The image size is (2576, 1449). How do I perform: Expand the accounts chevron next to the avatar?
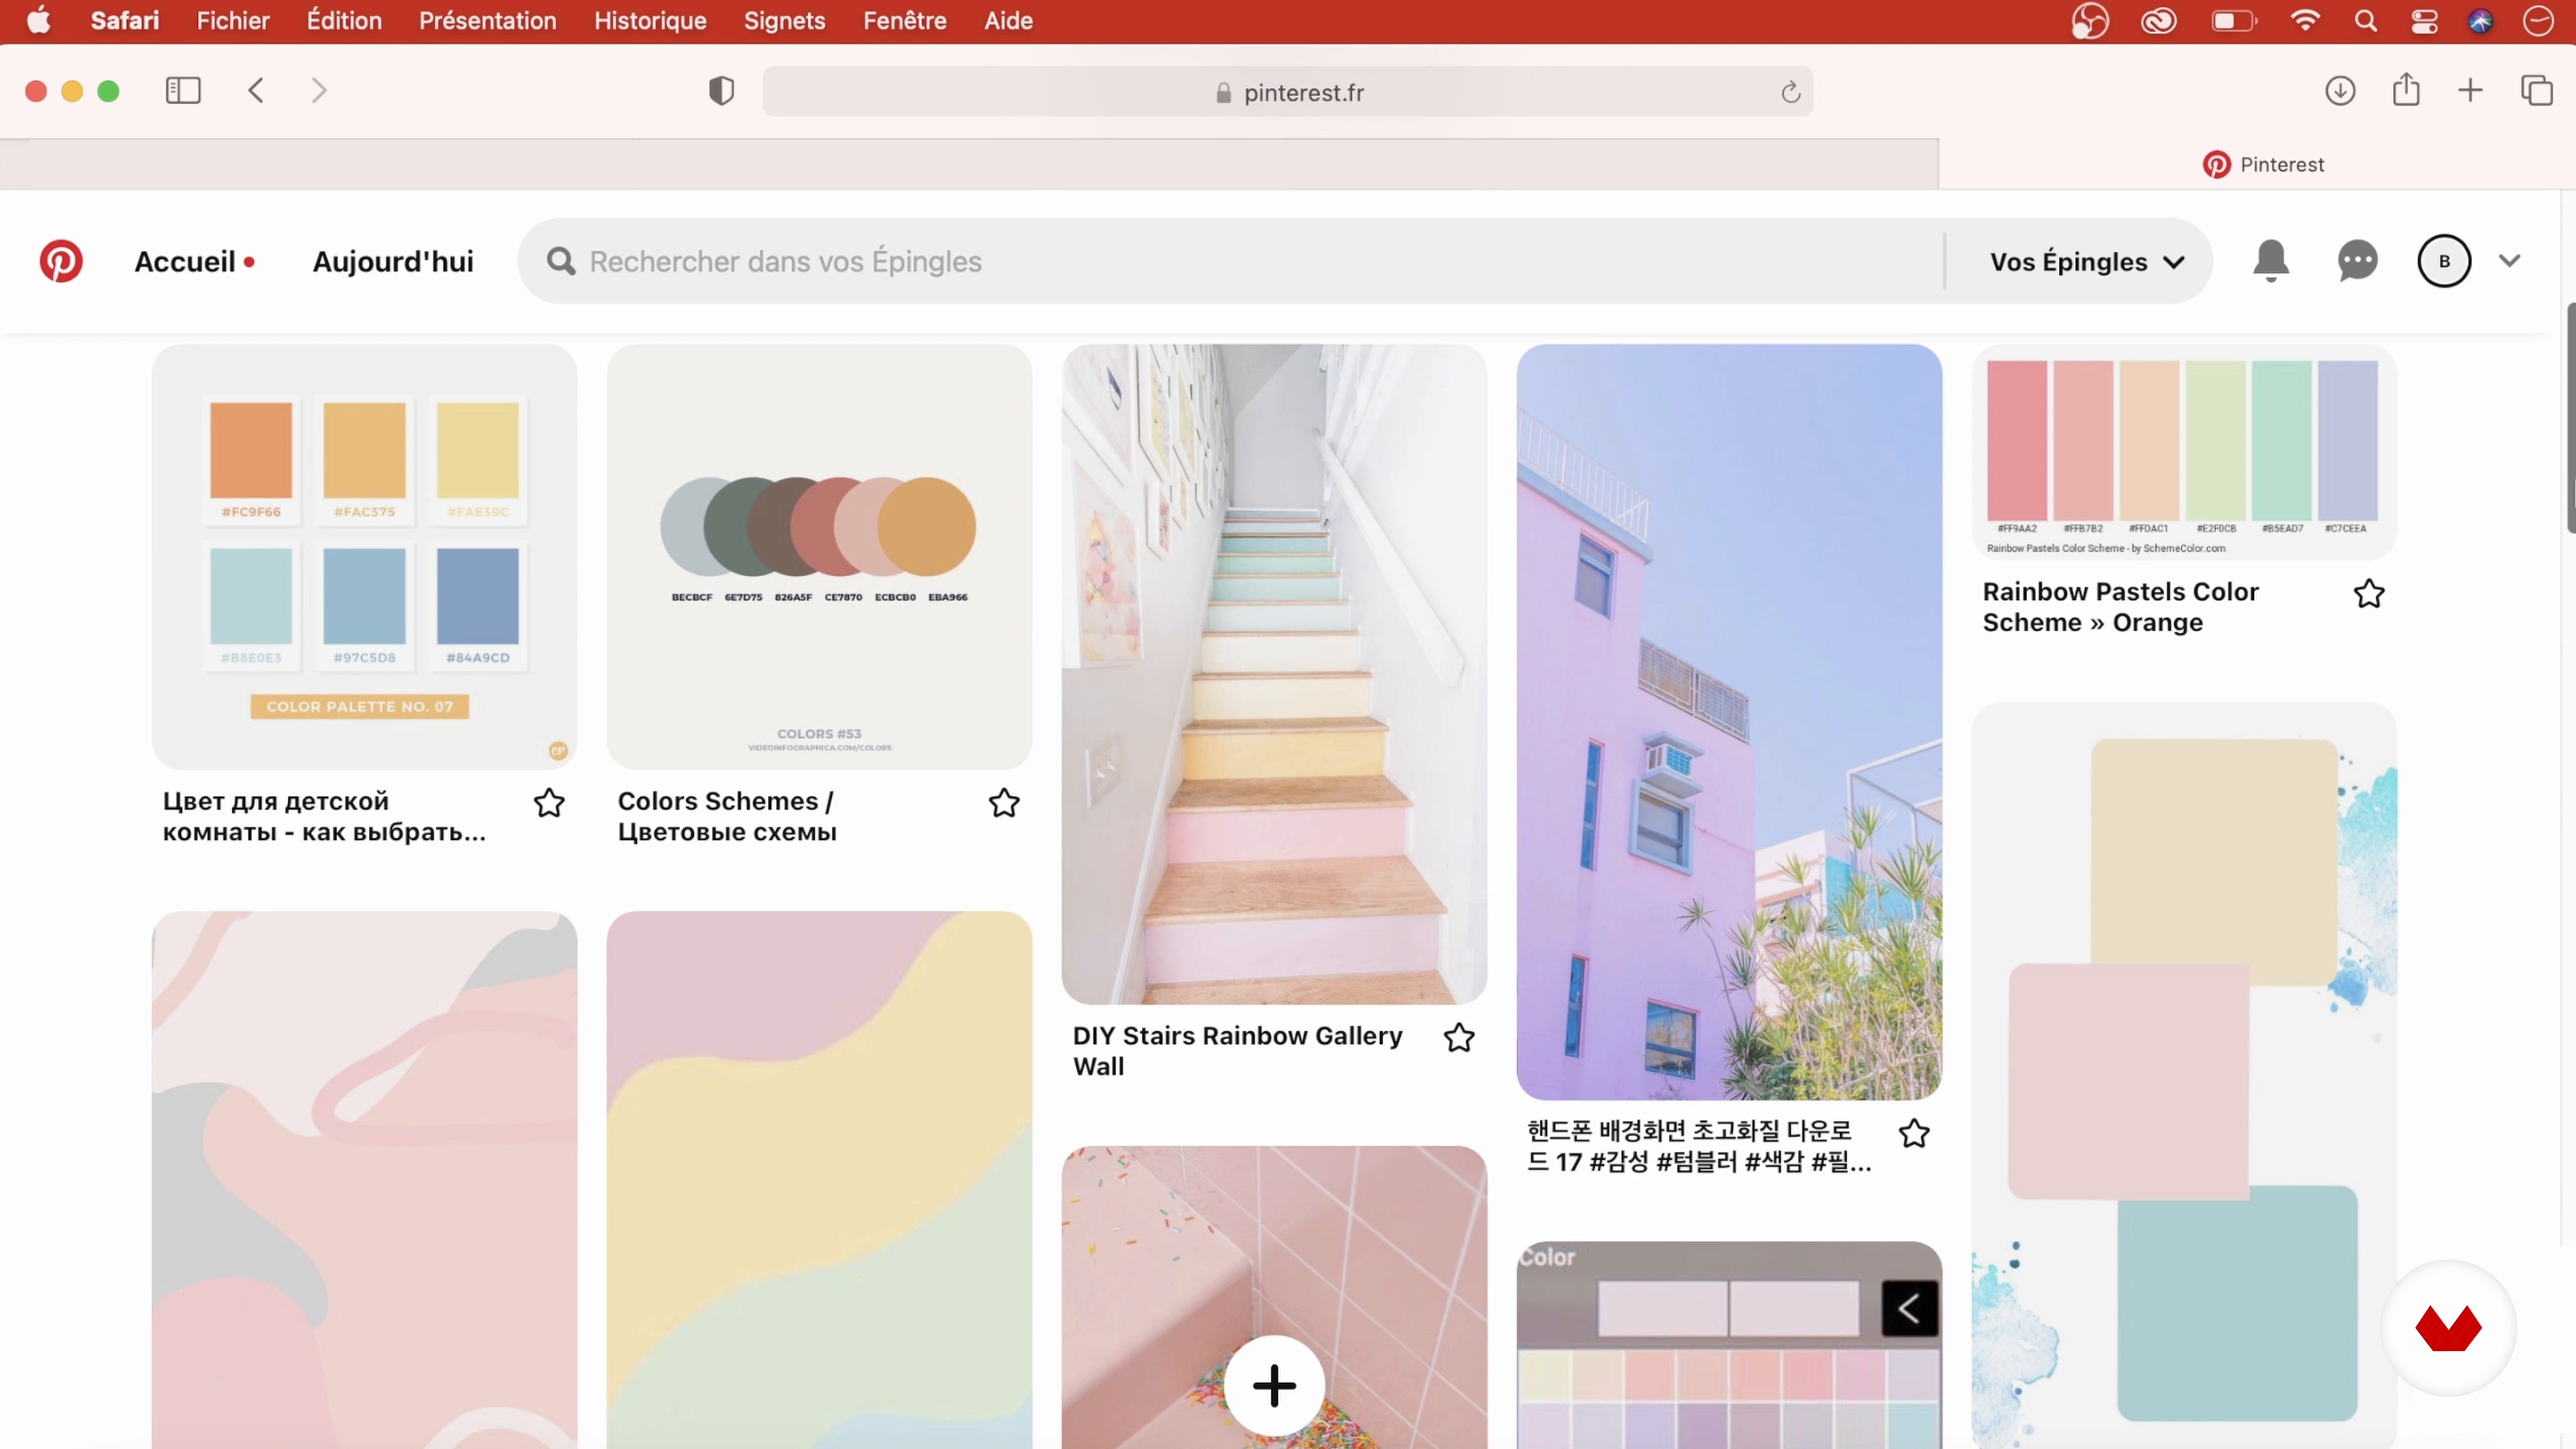tap(2509, 261)
